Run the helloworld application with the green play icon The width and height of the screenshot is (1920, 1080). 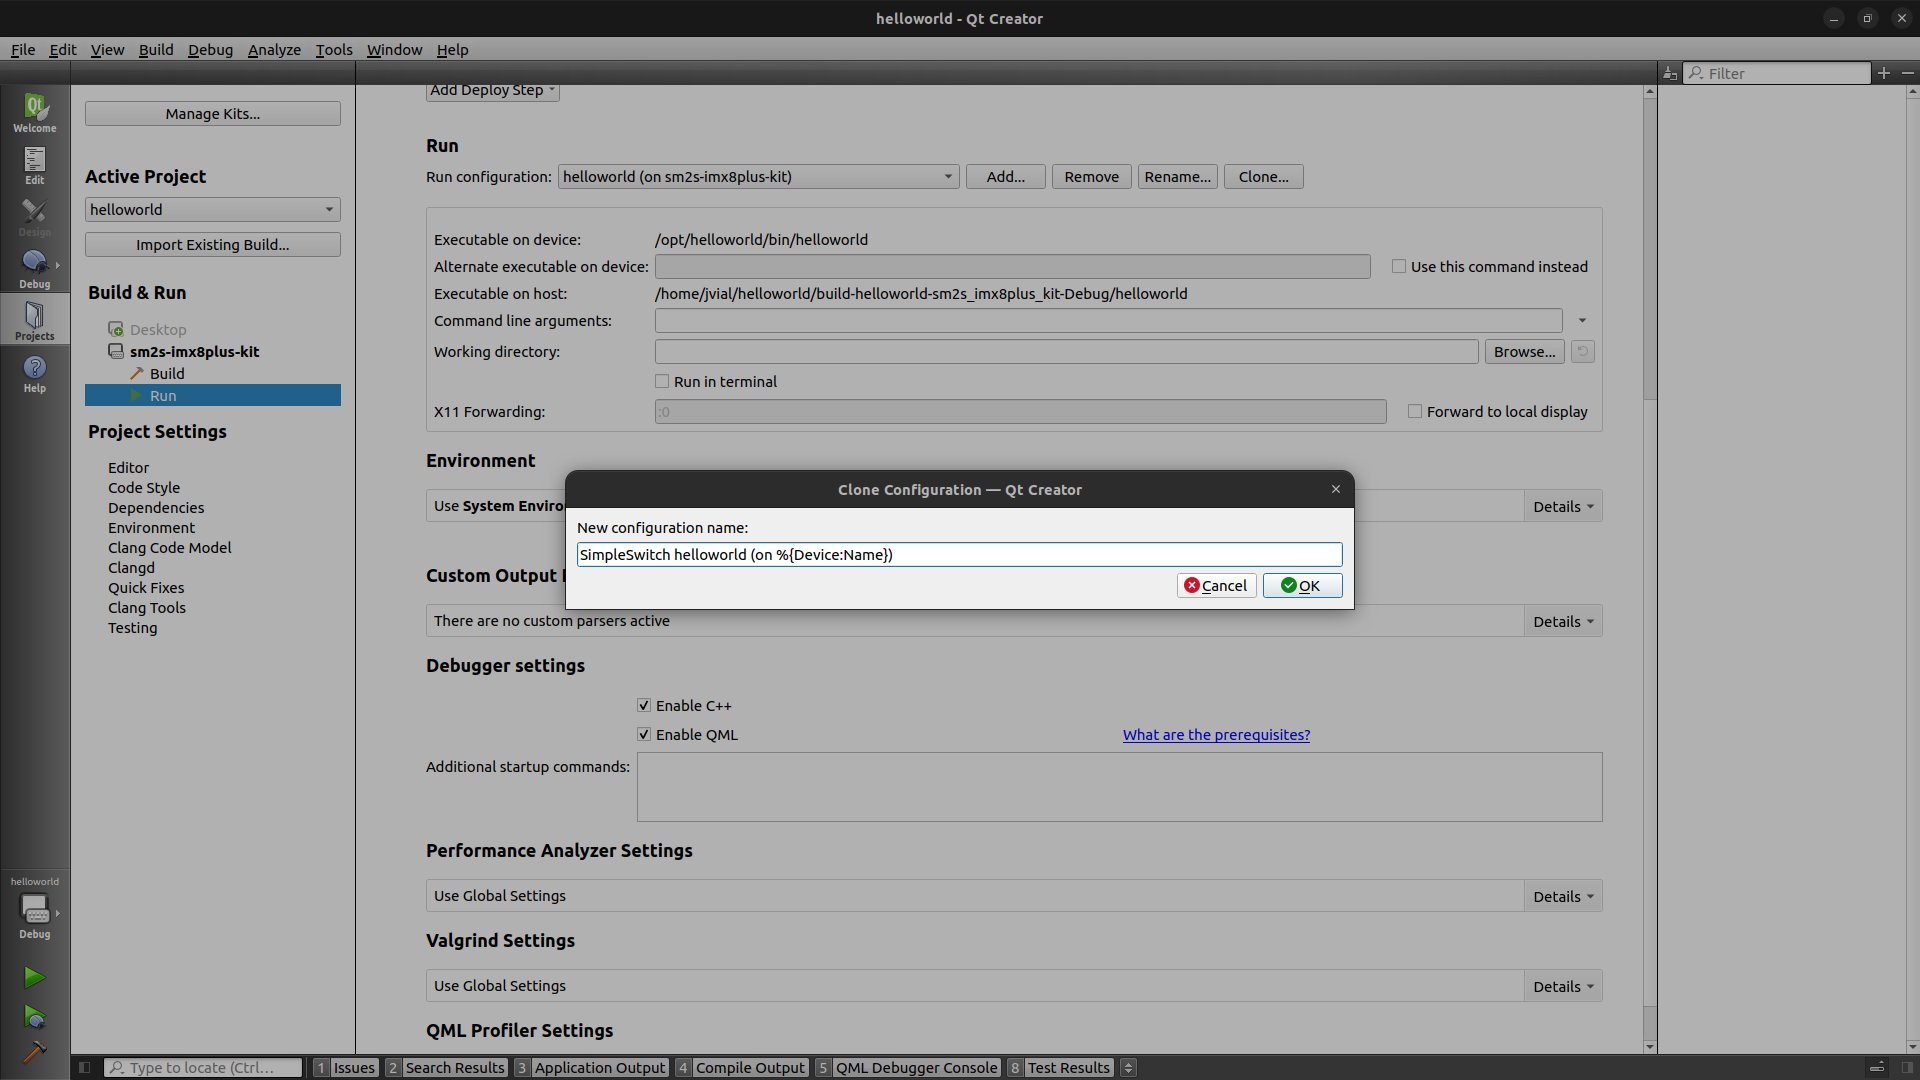(x=34, y=977)
